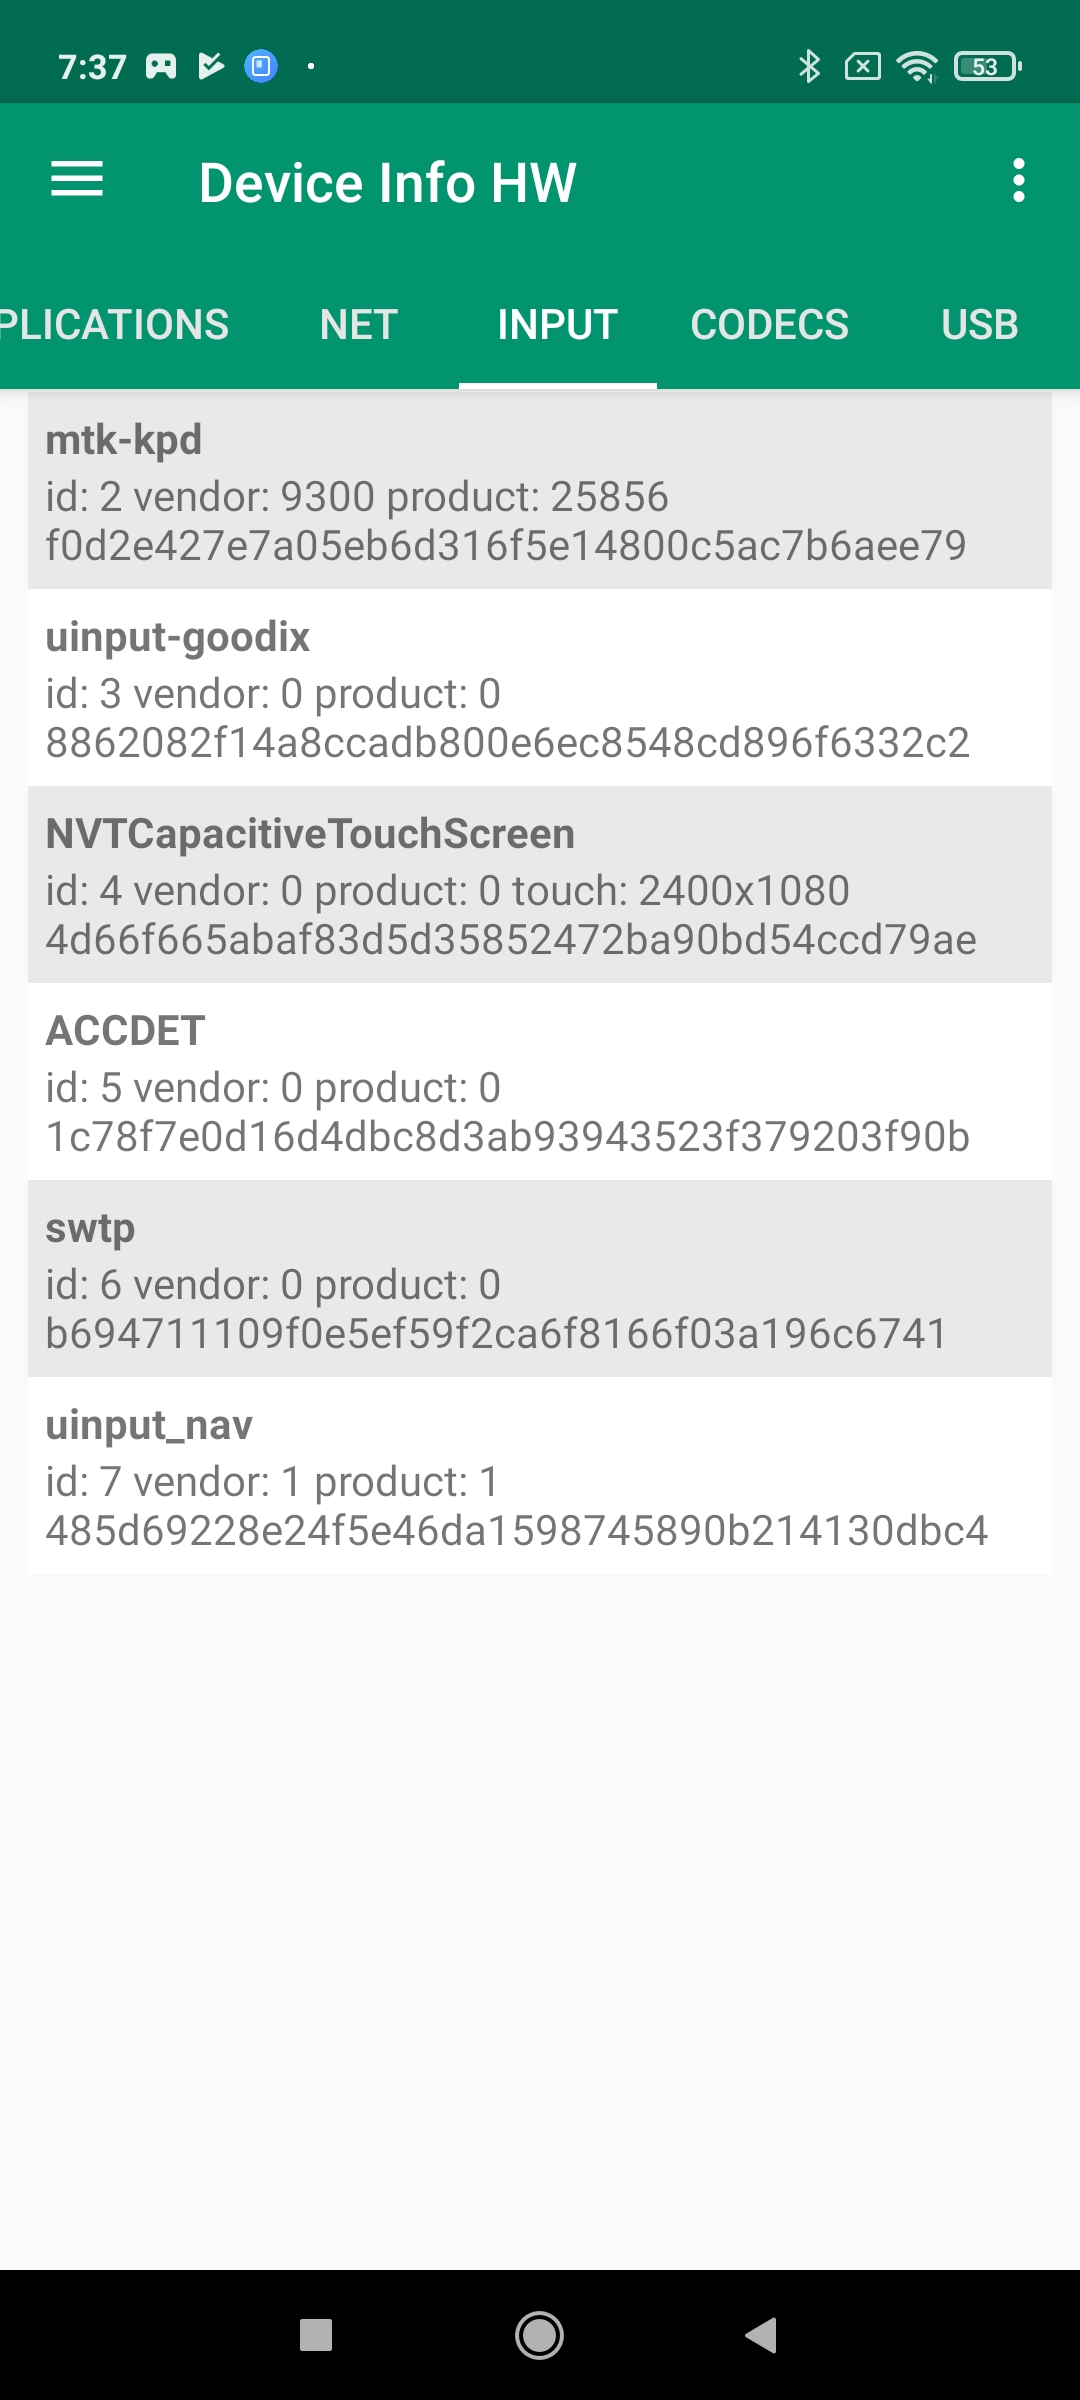Switch to the CODECS tab

click(x=769, y=325)
